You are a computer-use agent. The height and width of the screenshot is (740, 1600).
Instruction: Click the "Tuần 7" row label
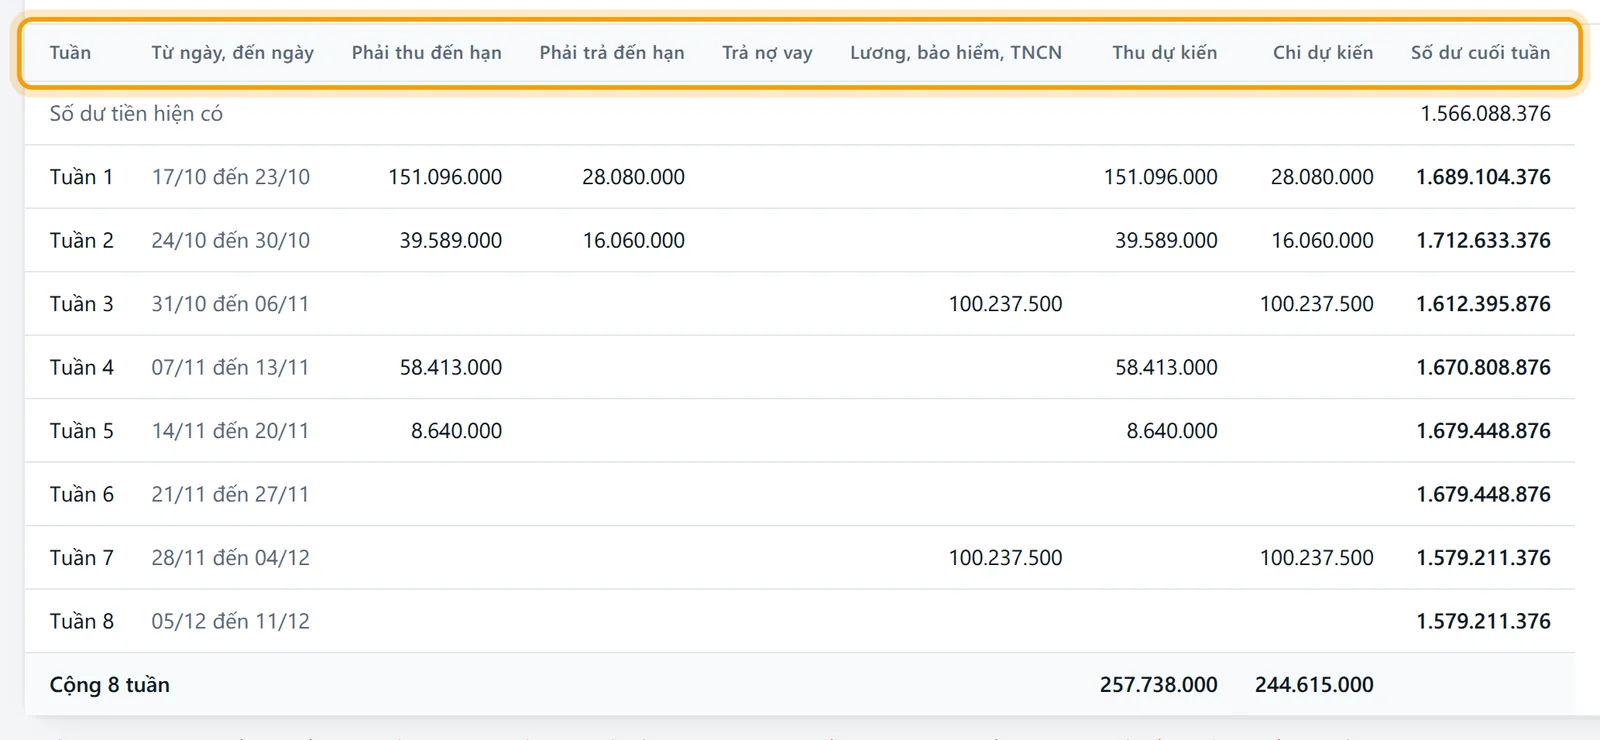pyautogui.click(x=82, y=558)
